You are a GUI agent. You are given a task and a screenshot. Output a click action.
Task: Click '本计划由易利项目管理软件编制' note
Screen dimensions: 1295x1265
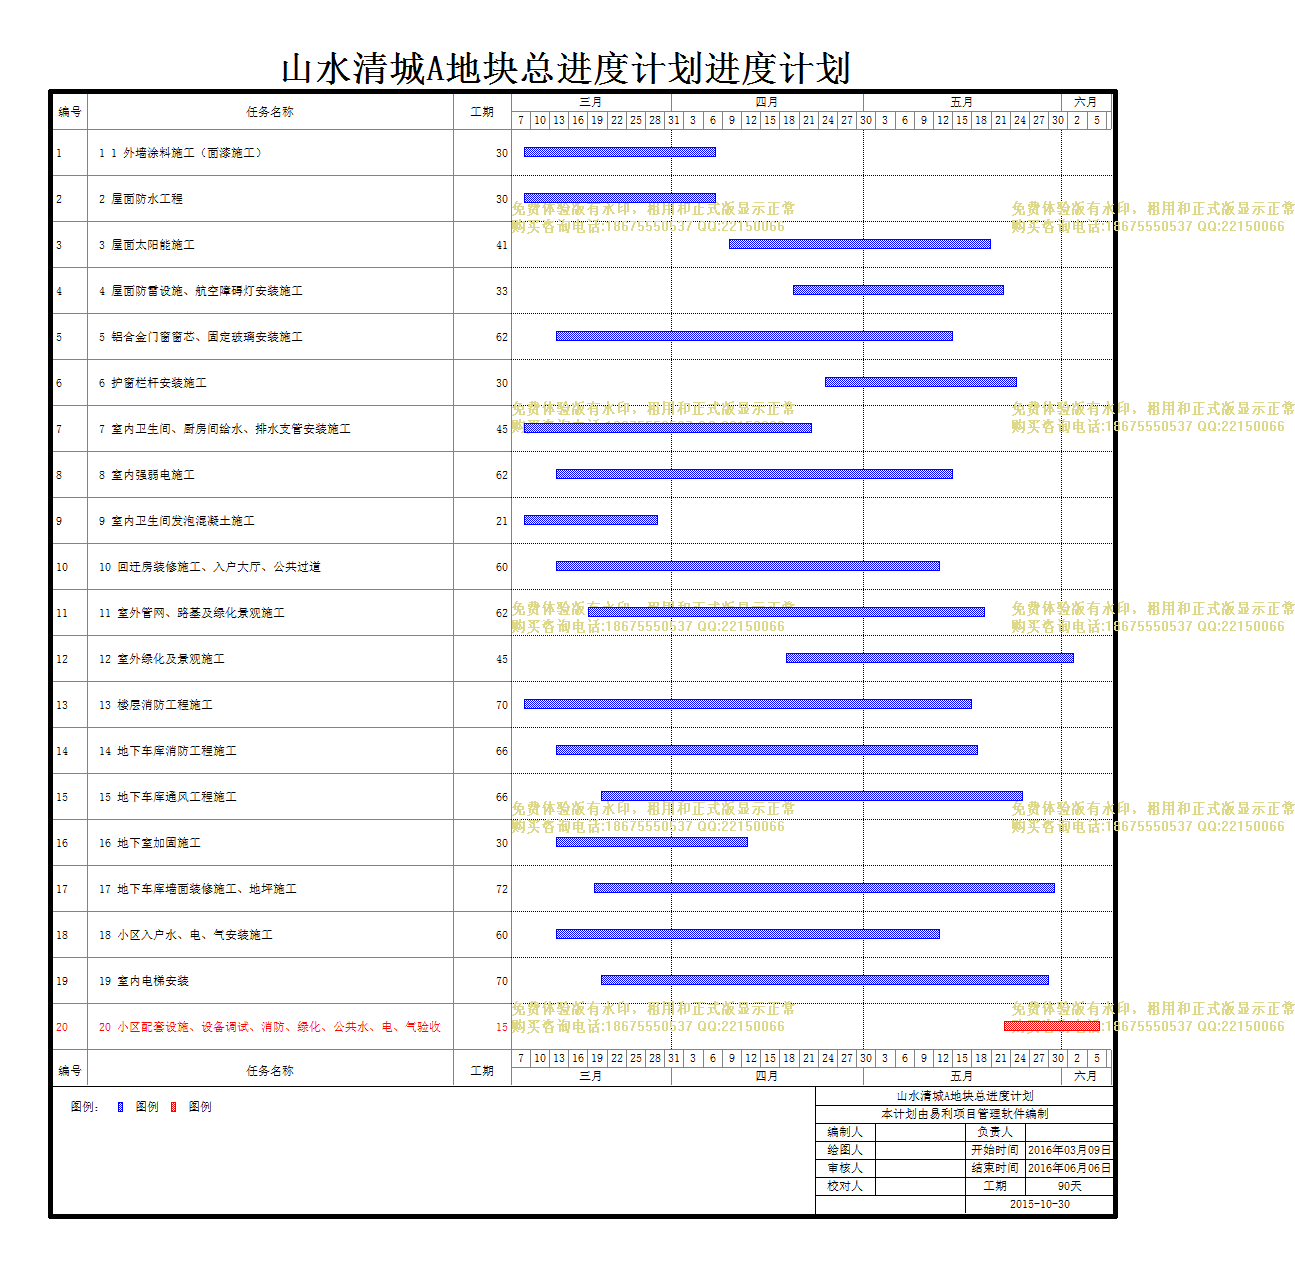(964, 1114)
